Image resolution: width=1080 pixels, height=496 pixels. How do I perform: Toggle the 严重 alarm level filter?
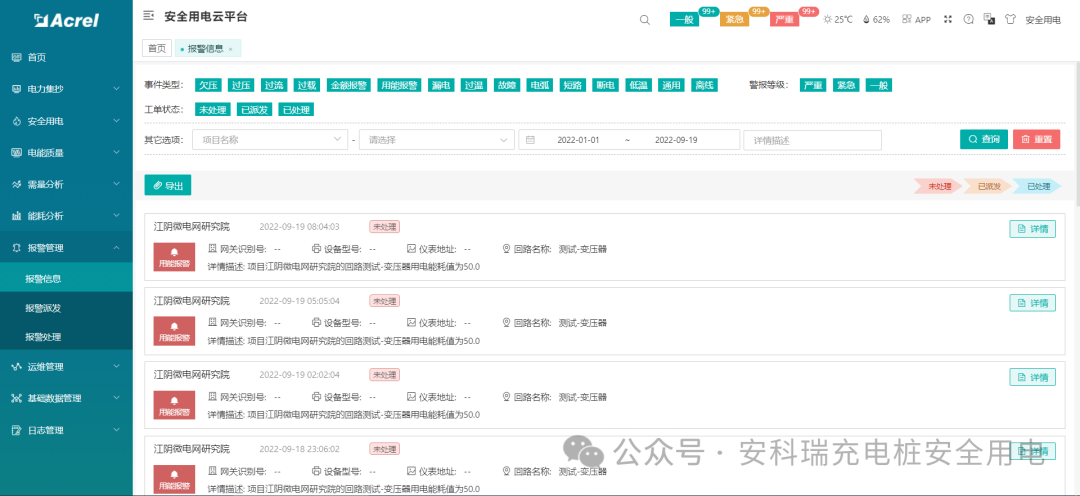pyautogui.click(x=813, y=85)
